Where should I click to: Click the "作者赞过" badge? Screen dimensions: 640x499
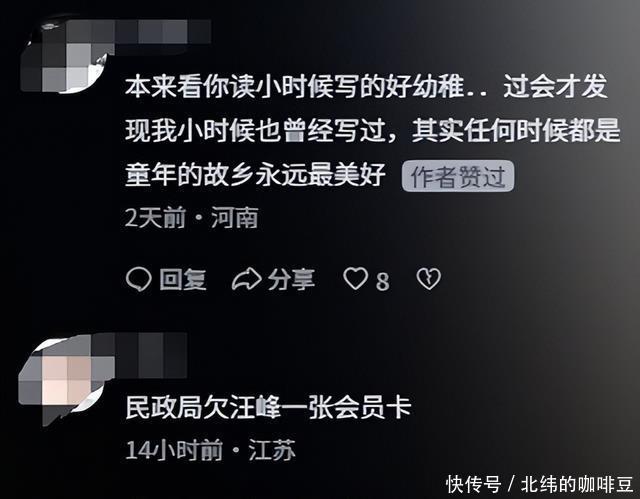point(458,176)
